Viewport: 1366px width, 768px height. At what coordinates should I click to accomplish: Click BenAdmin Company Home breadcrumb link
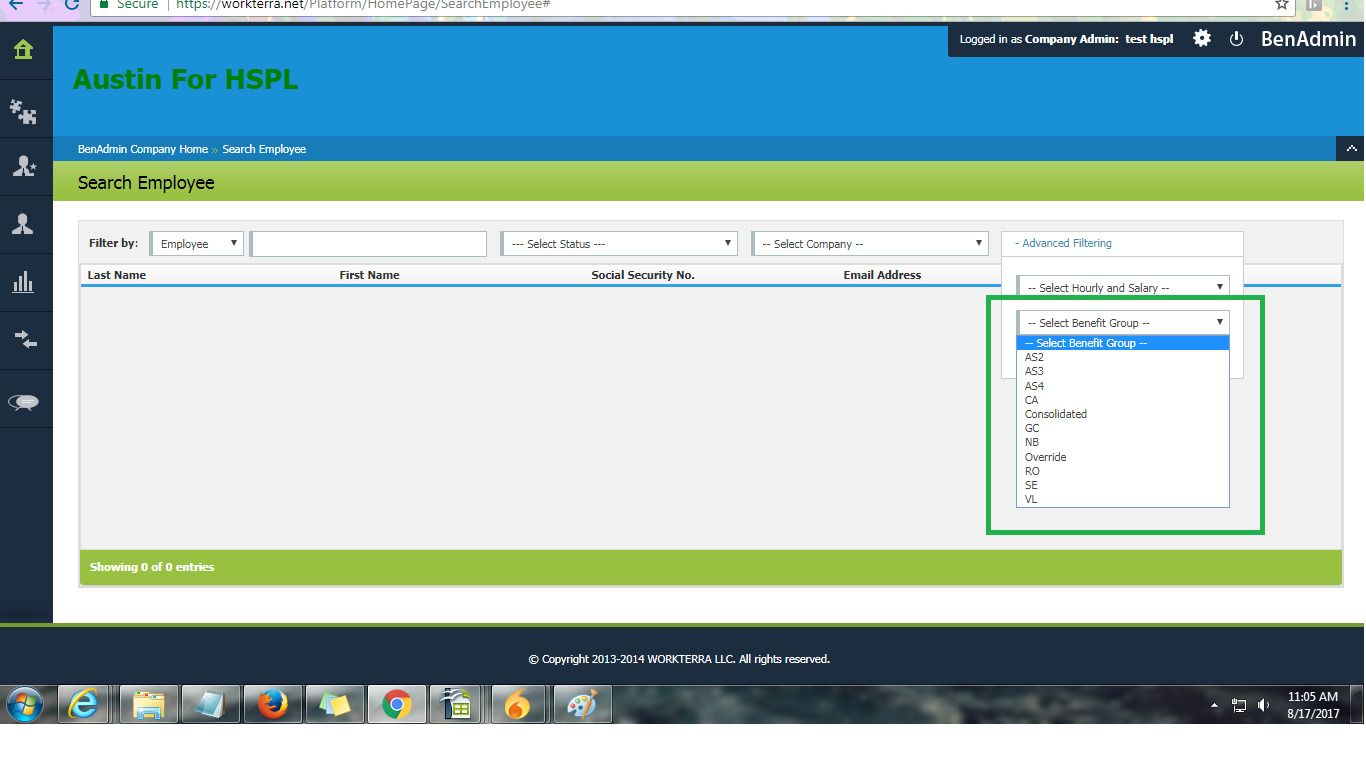(x=143, y=149)
